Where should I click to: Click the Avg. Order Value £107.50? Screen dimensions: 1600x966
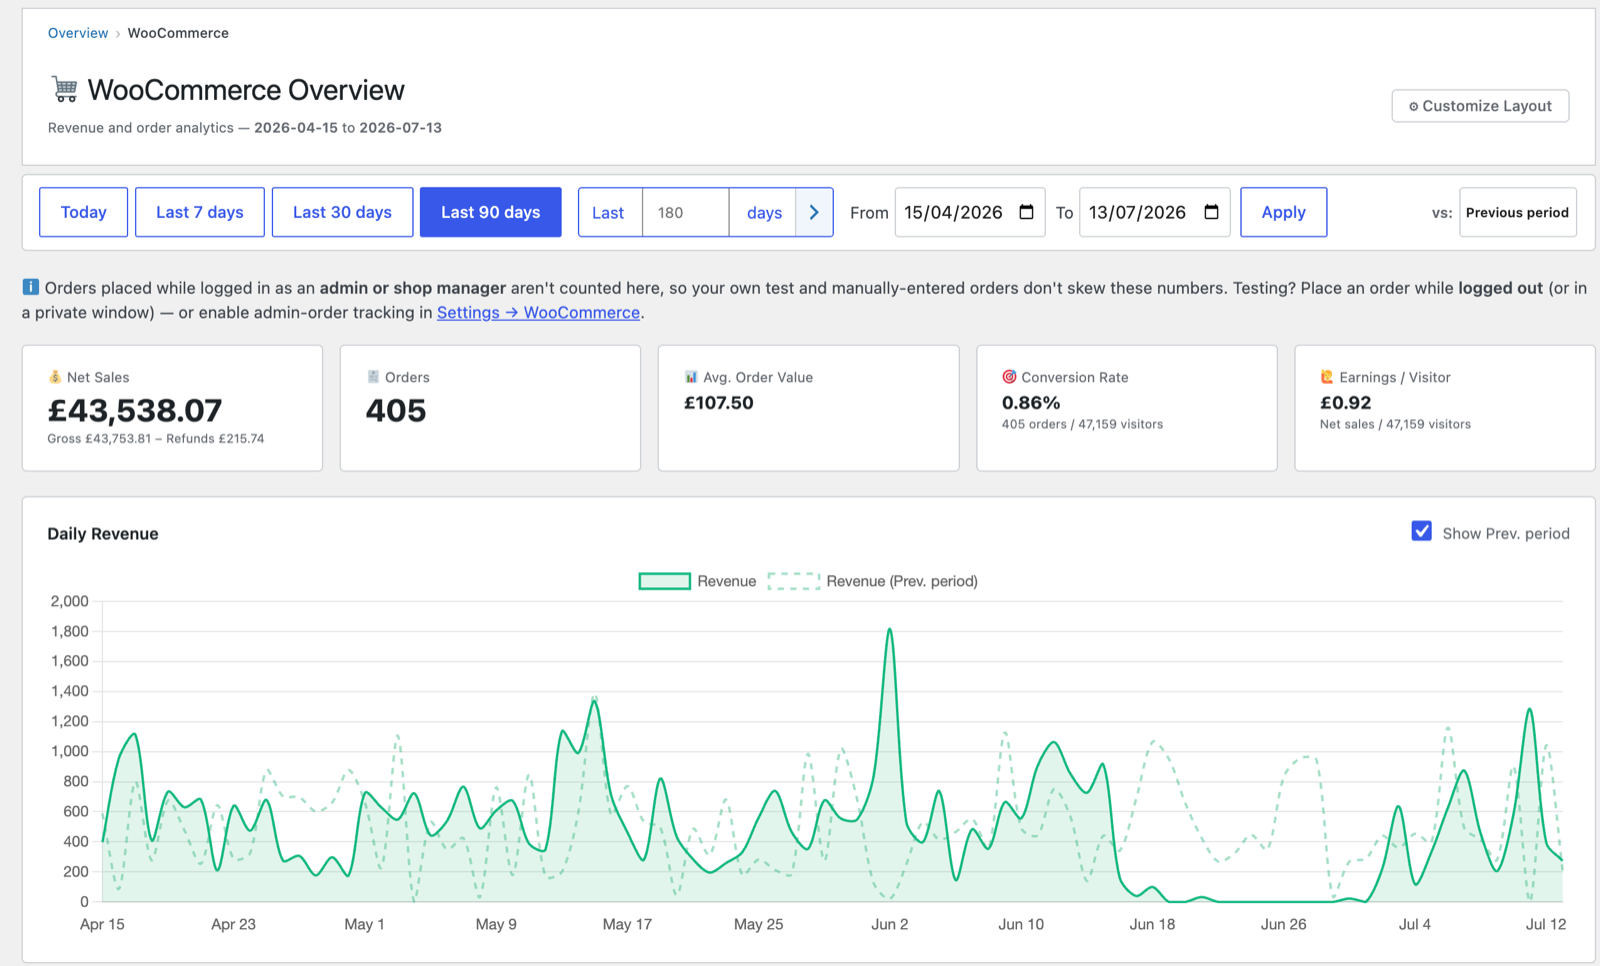pyautogui.click(x=719, y=403)
